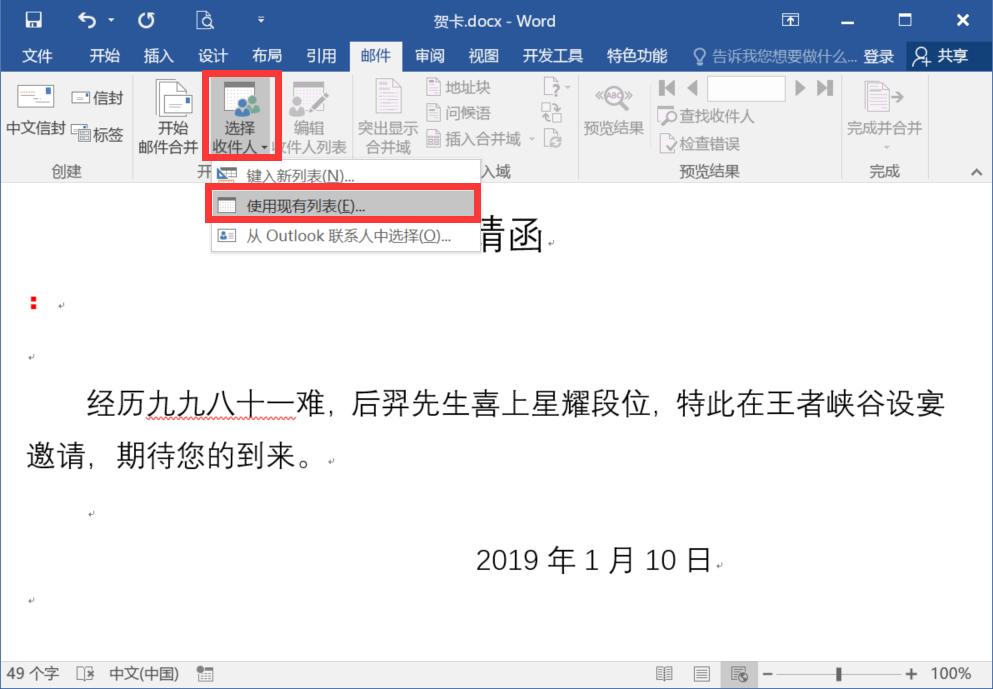Screen dimensions: 993x689
Task: Switch to the 审阅 ribbon tab
Action: [429, 56]
